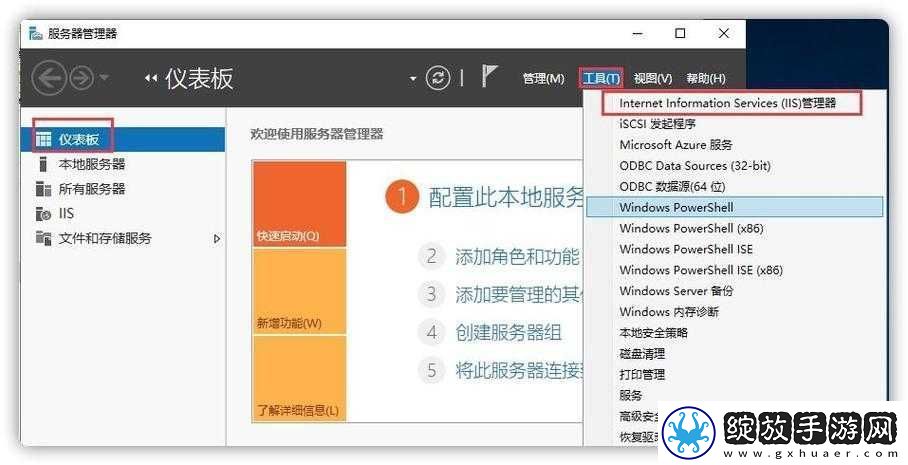Select the 快速启动(Q) tile
This screenshot has width=908, height=465.
pyautogui.click(x=299, y=204)
